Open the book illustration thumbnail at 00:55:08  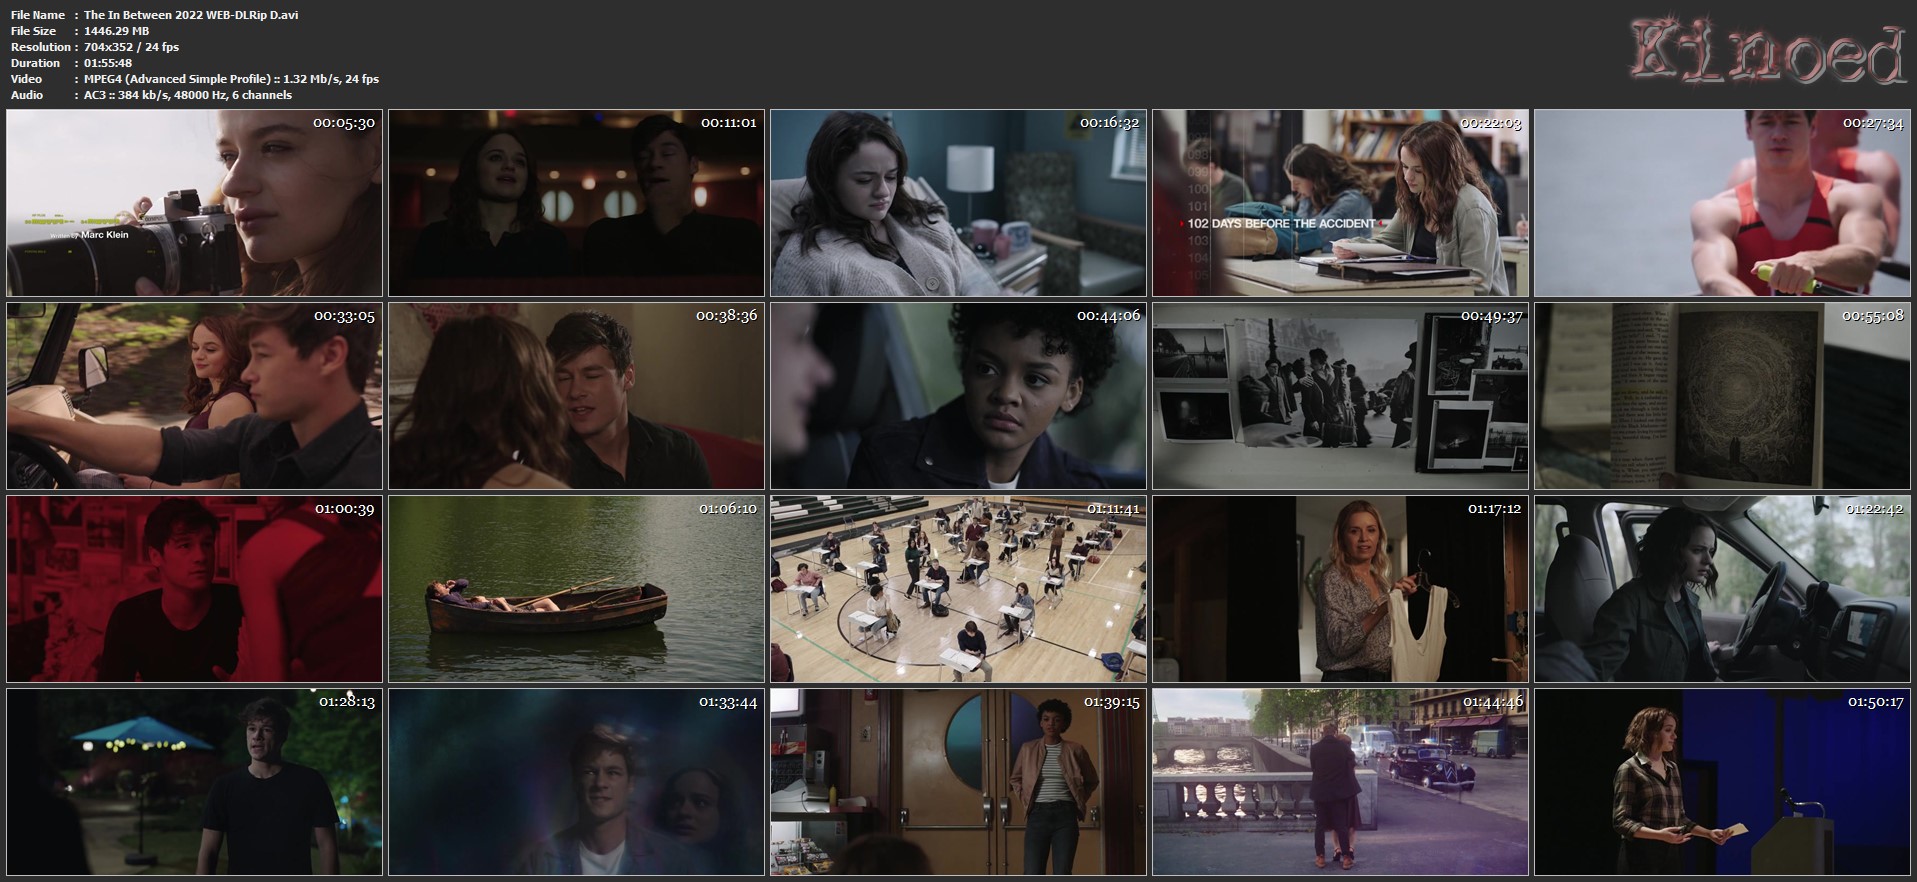(x=1722, y=396)
